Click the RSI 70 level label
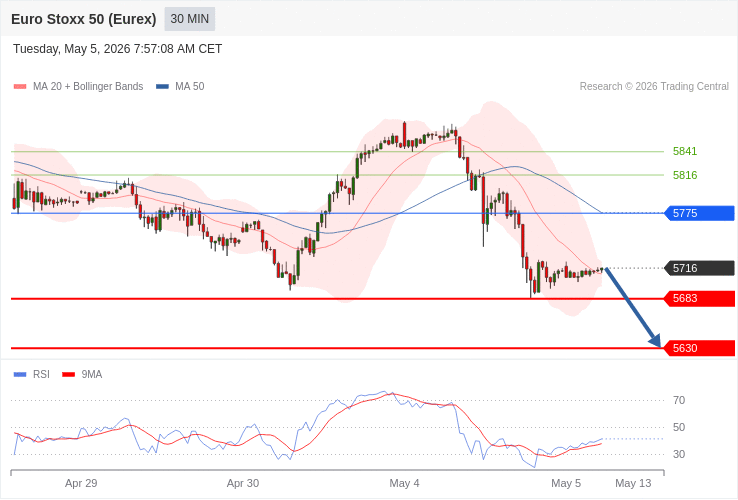Image resolution: width=738 pixels, height=500 pixels. [x=679, y=401]
